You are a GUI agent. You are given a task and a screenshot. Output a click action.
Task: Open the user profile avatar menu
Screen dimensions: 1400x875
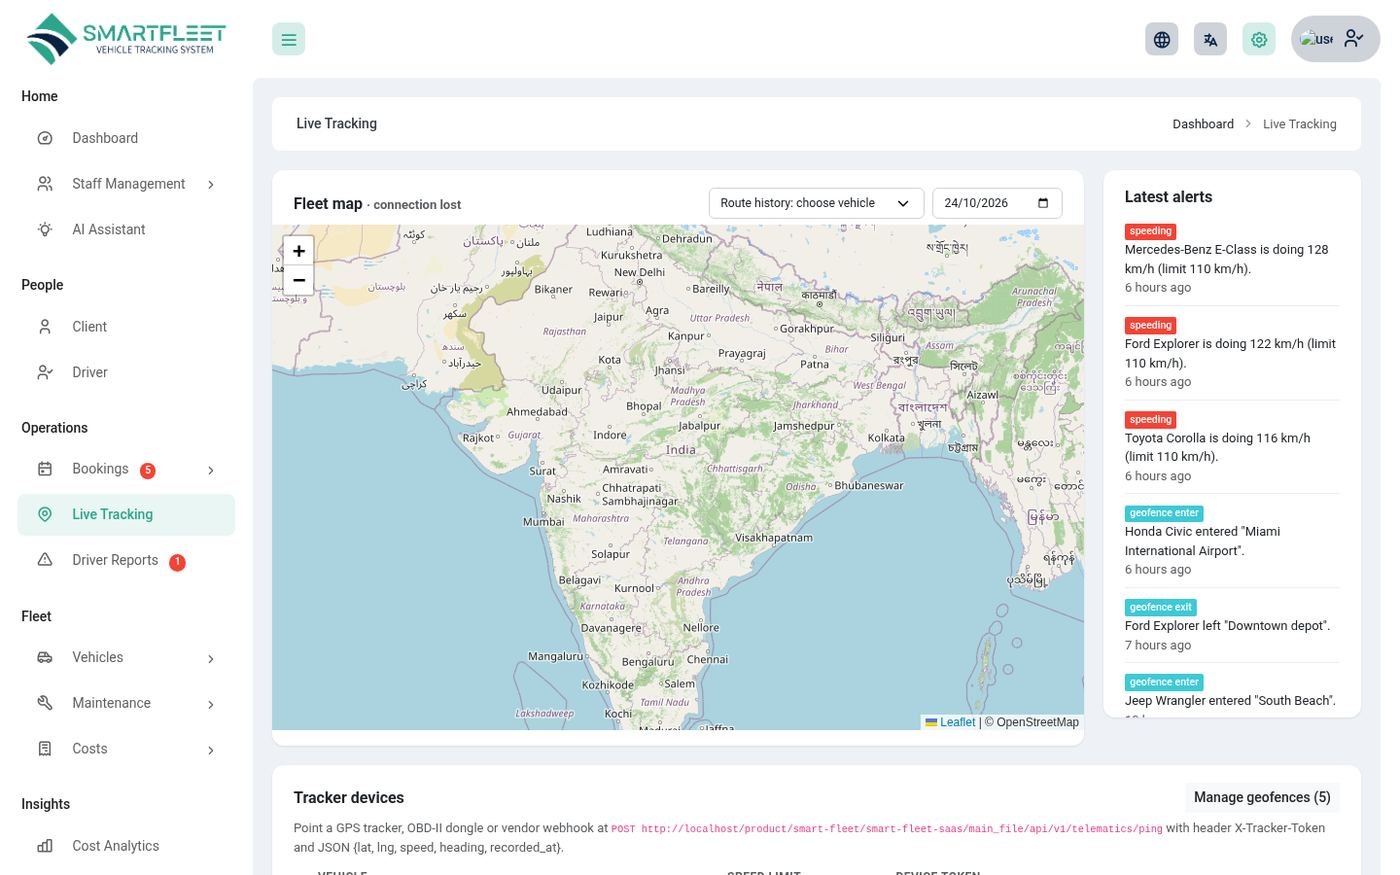(1335, 39)
